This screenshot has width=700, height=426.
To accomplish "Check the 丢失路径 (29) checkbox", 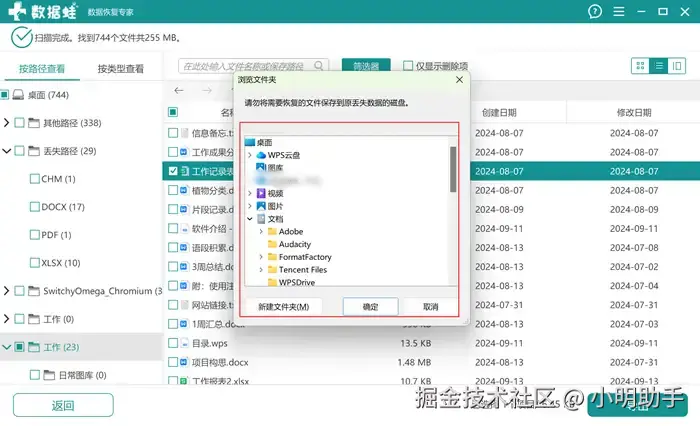I will [x=19, y=151].
